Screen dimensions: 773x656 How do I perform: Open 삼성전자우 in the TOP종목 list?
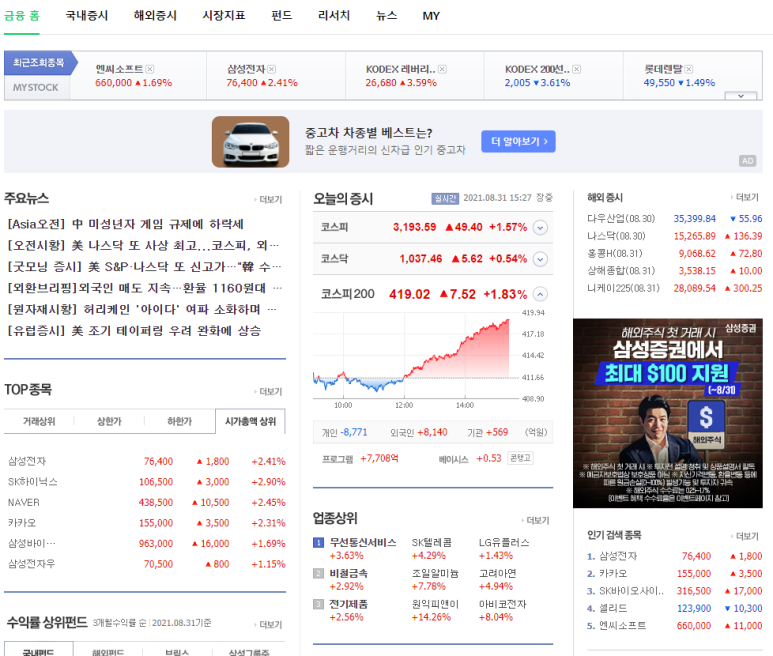coord(32,564)
